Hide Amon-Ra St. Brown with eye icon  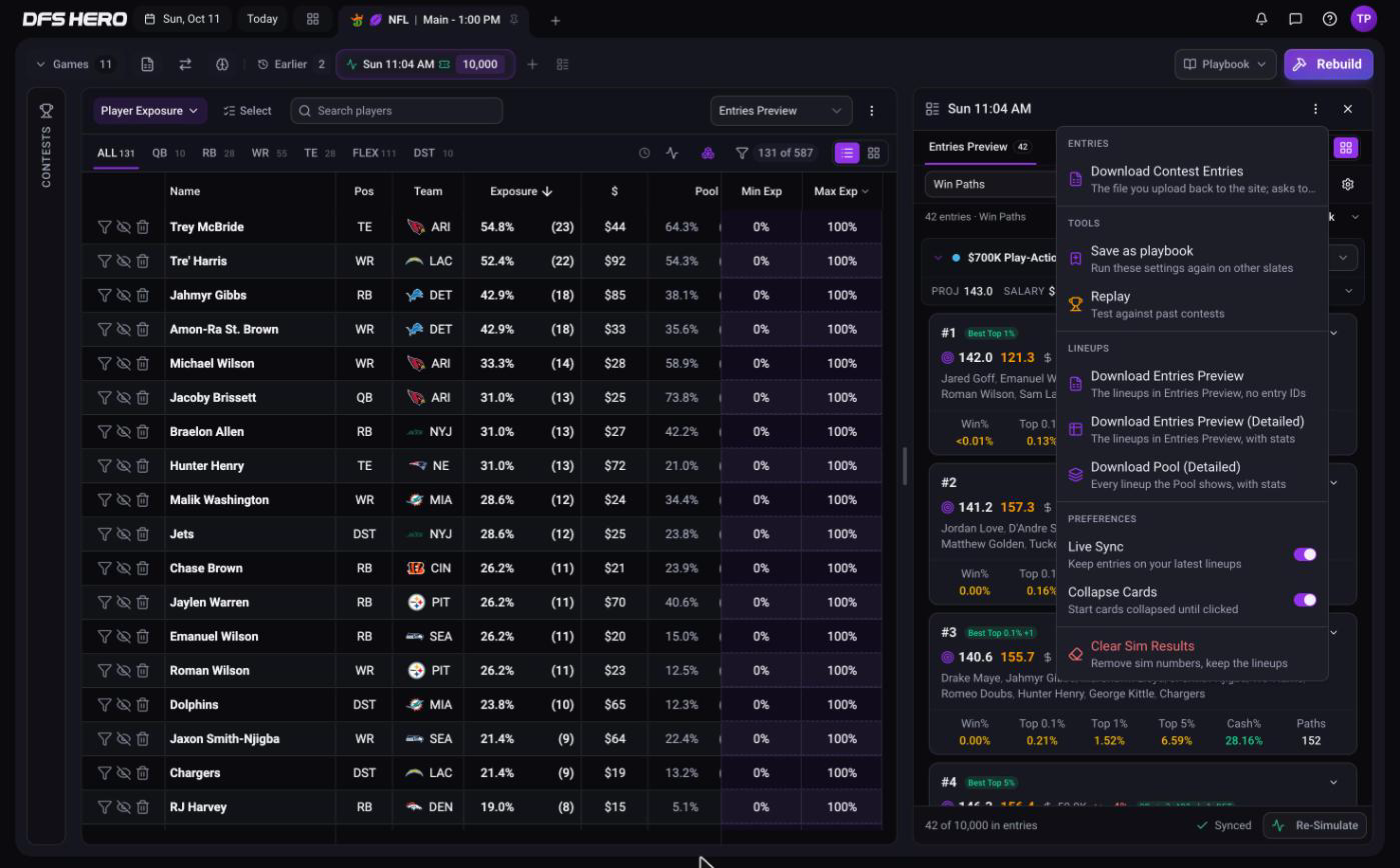[123, 329]
